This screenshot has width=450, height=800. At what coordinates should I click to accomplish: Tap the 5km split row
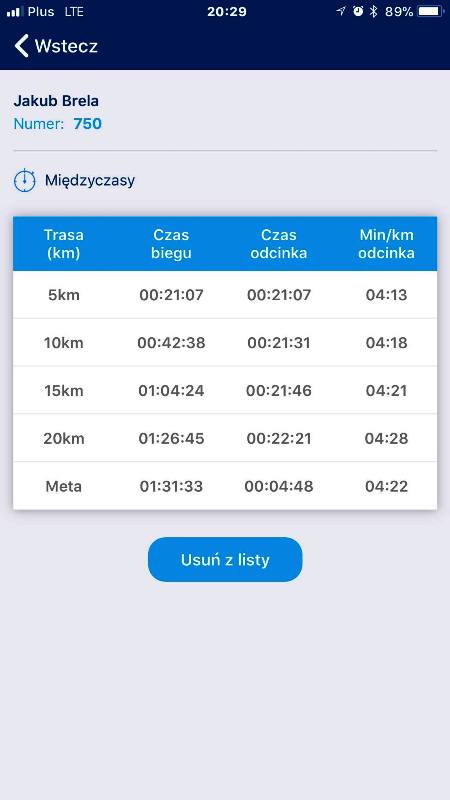click(225, 295)
